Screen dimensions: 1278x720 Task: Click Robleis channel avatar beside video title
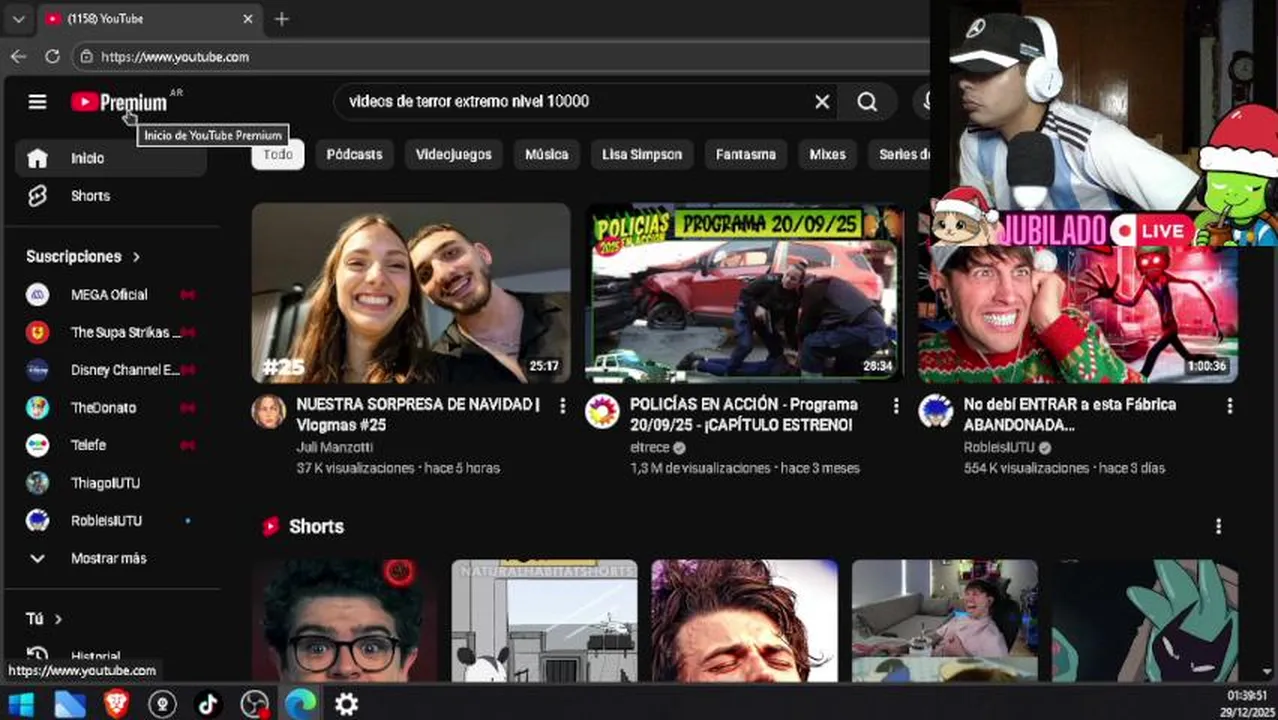(935, 411)
